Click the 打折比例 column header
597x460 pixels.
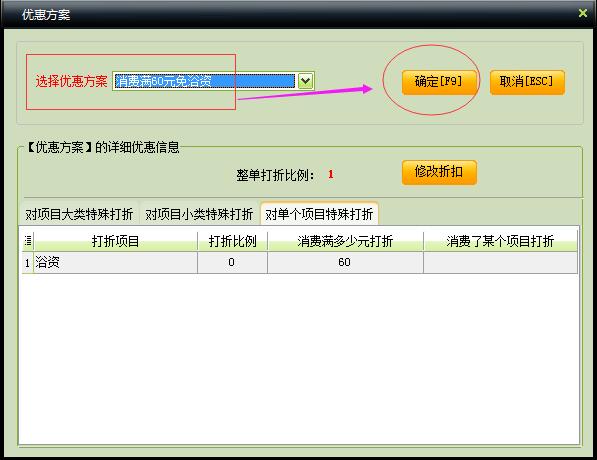point(232,241)
